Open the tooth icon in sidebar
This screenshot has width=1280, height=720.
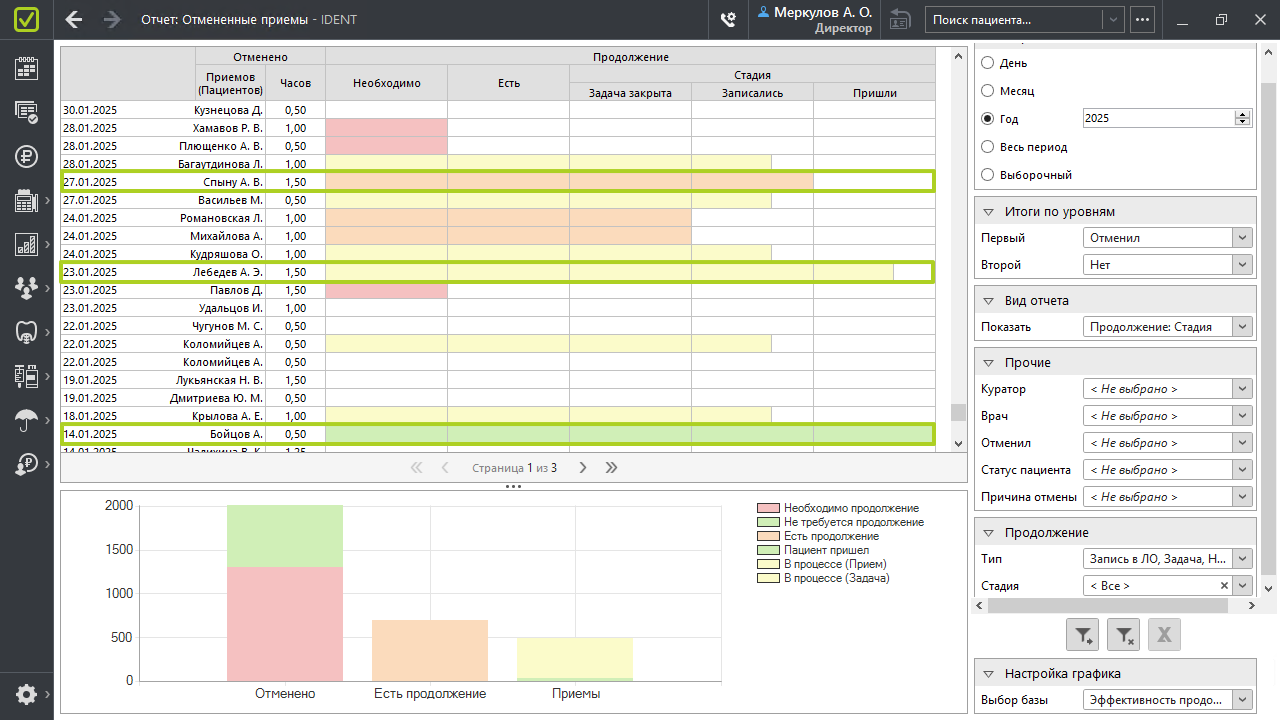coord(26,331)
